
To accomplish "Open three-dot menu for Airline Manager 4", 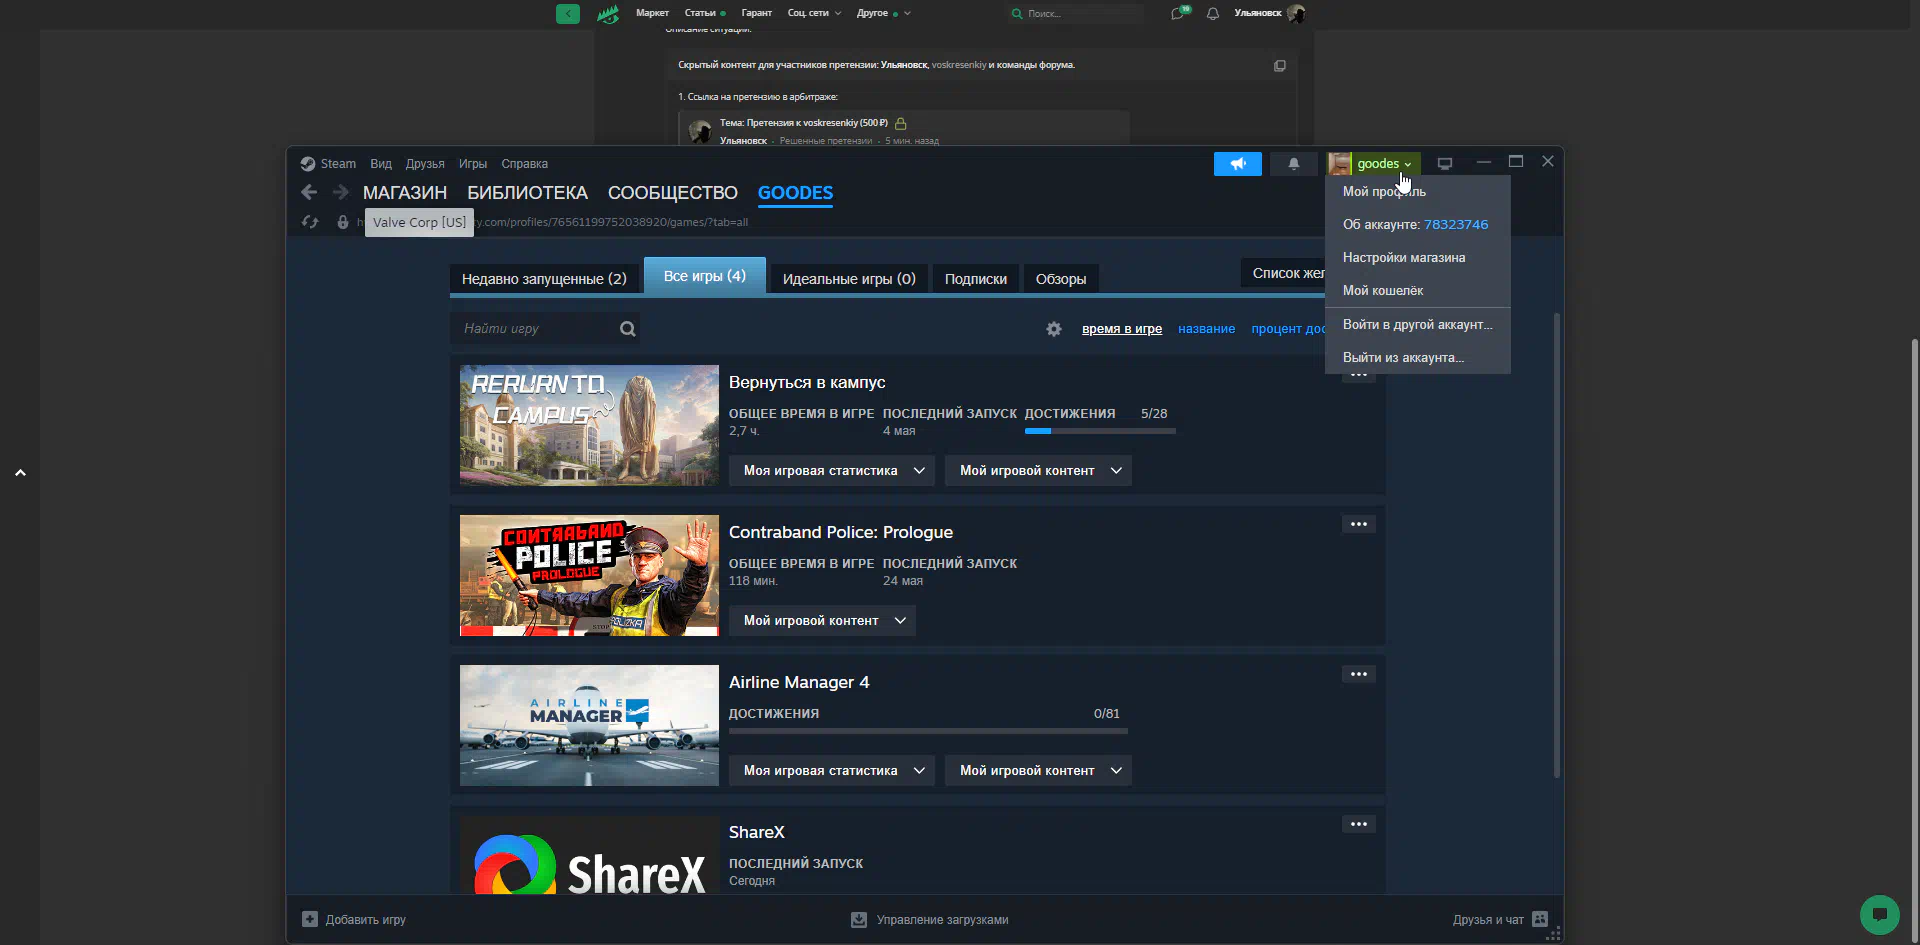I will [1359, 674].
